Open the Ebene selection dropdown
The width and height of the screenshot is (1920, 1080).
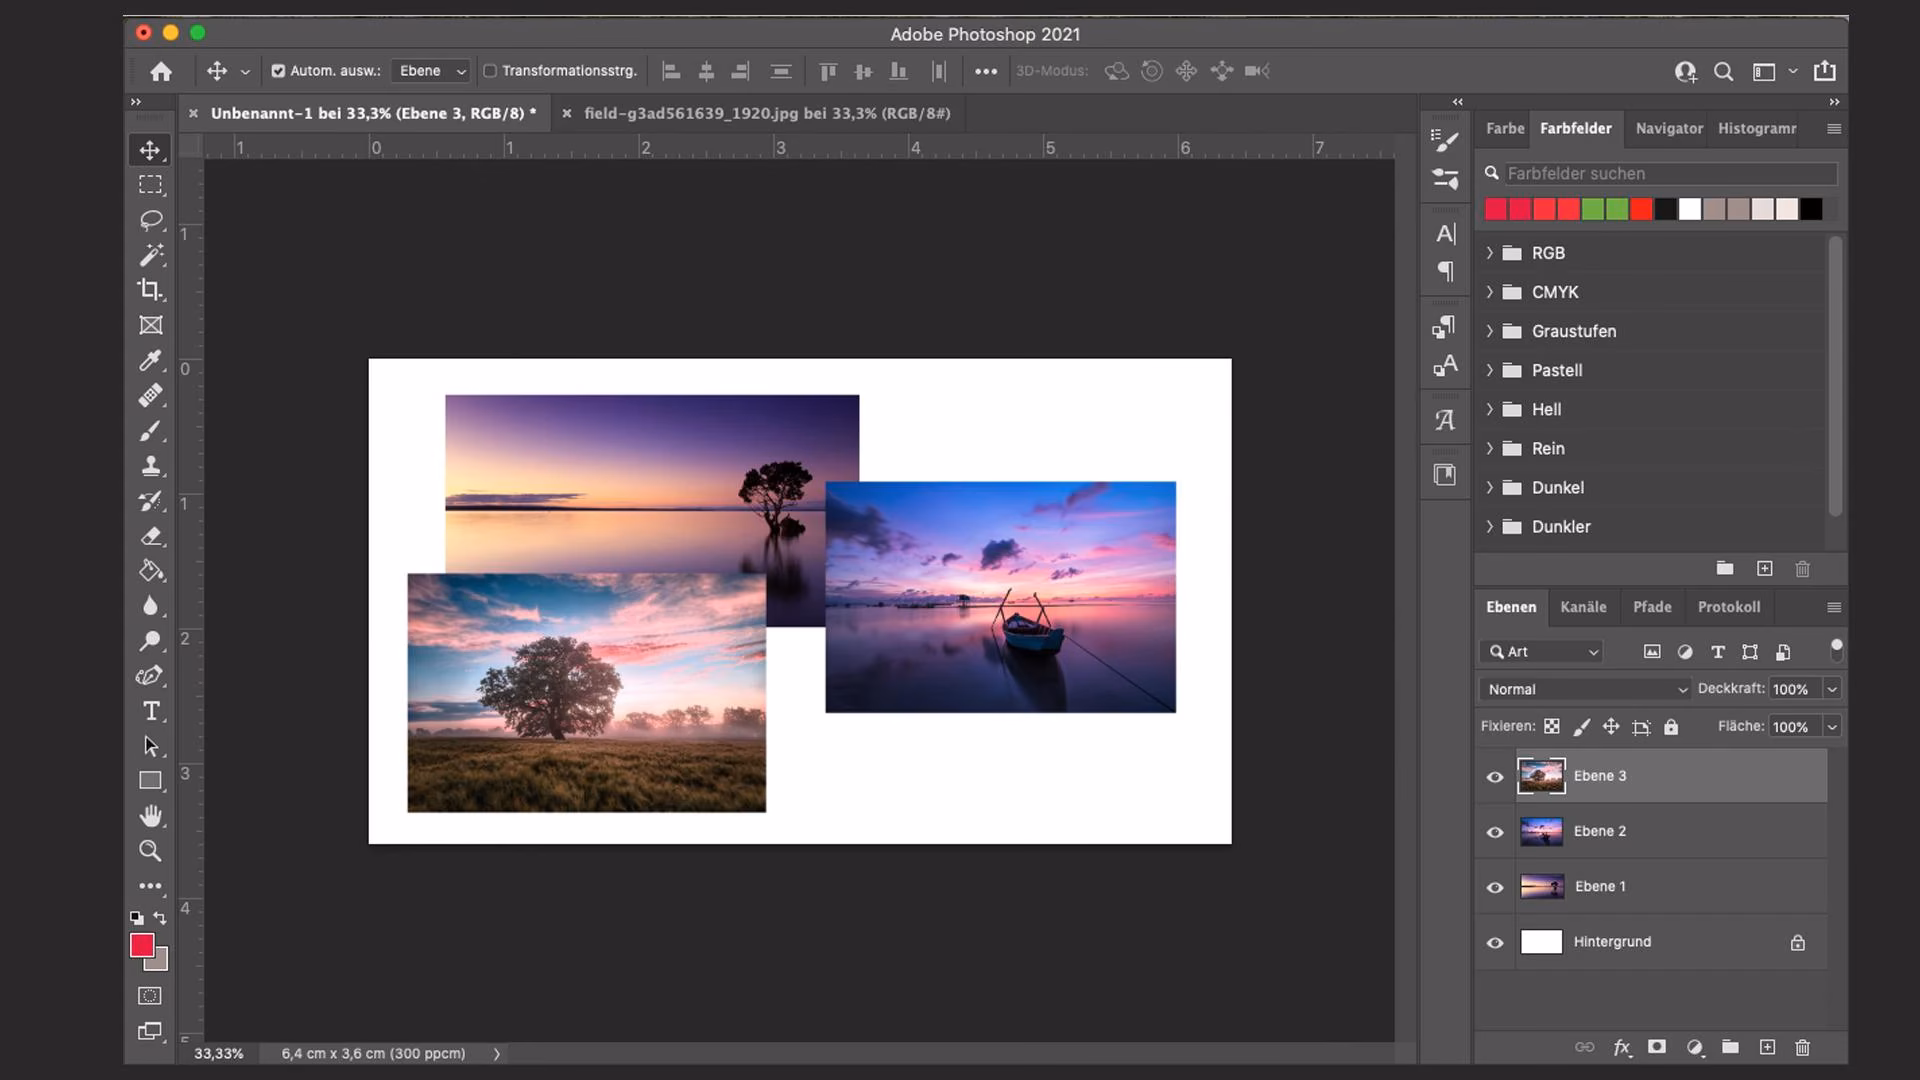(x=430, y=71)
